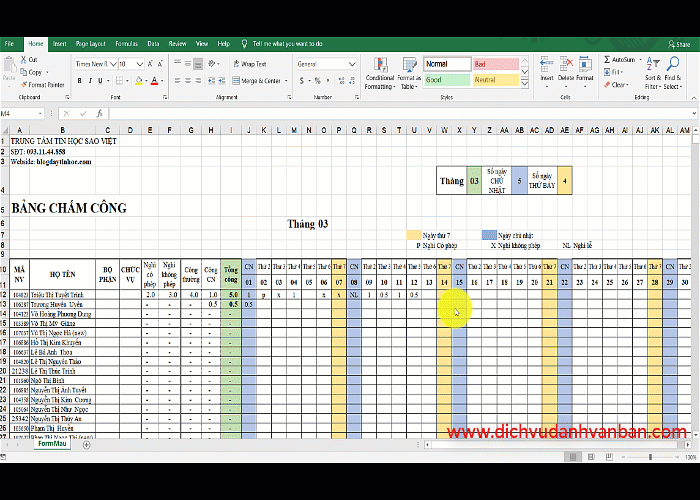Toggle Bold formatting
Image resolution: width=700 pixels, height=500 pixels.
tap(79, 81)
